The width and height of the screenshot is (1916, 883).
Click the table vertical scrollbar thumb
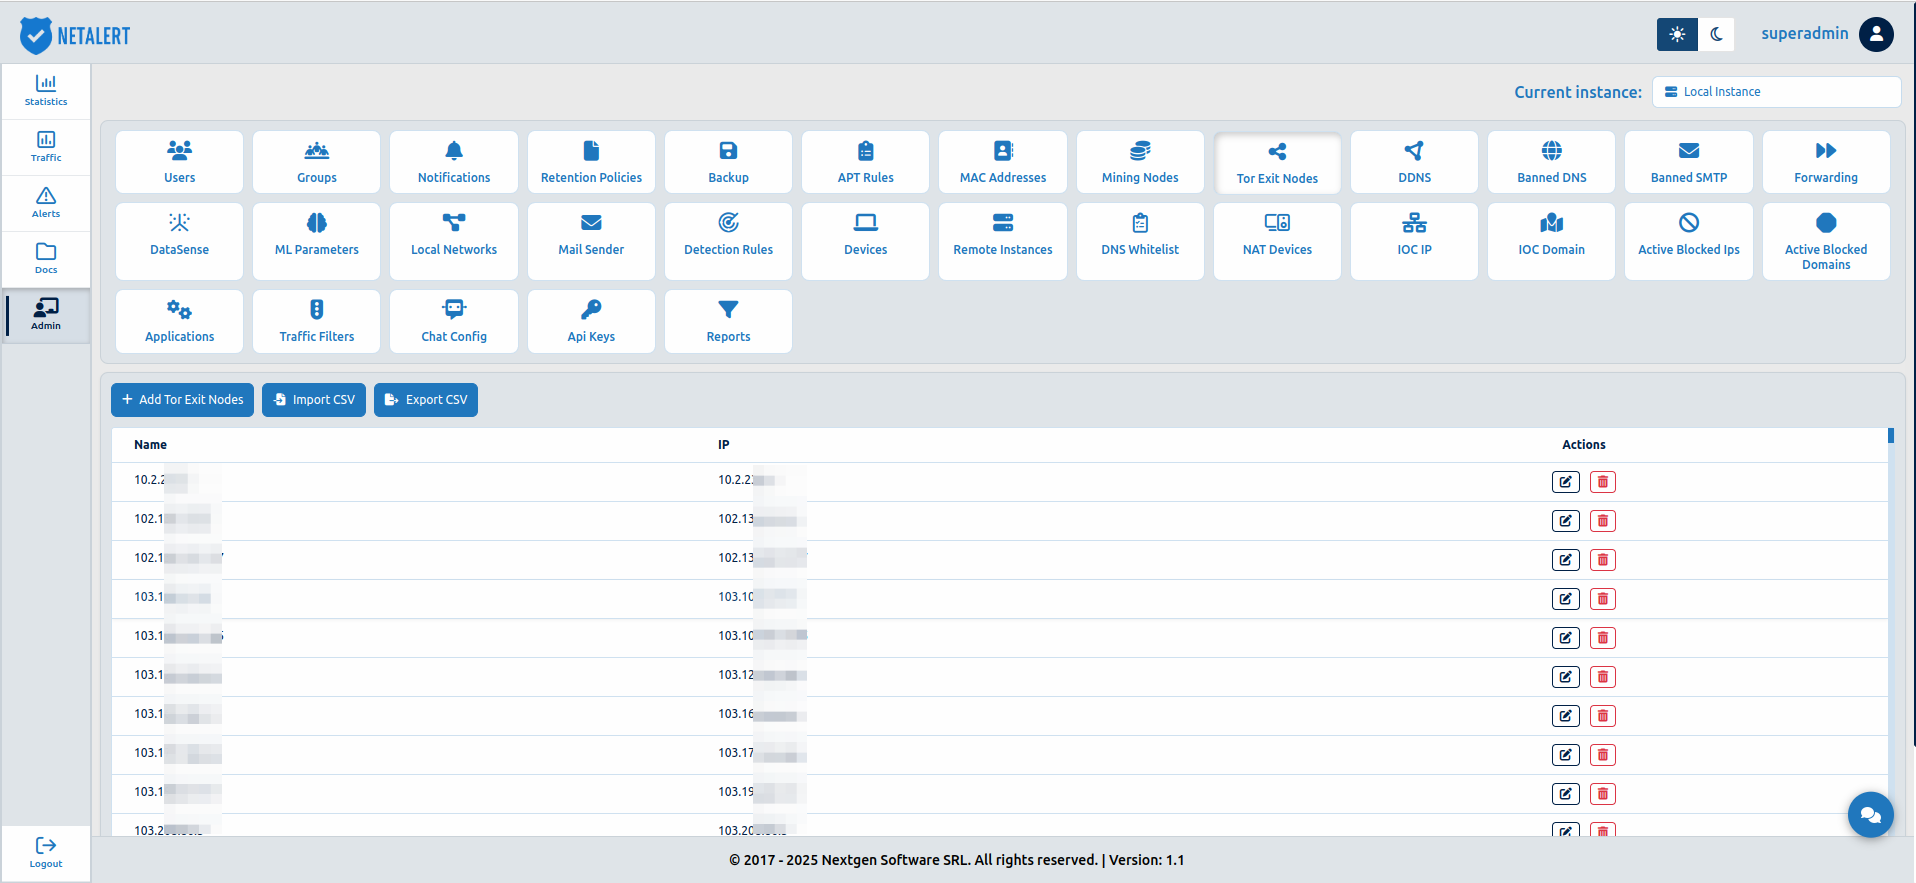[1891, 435]
